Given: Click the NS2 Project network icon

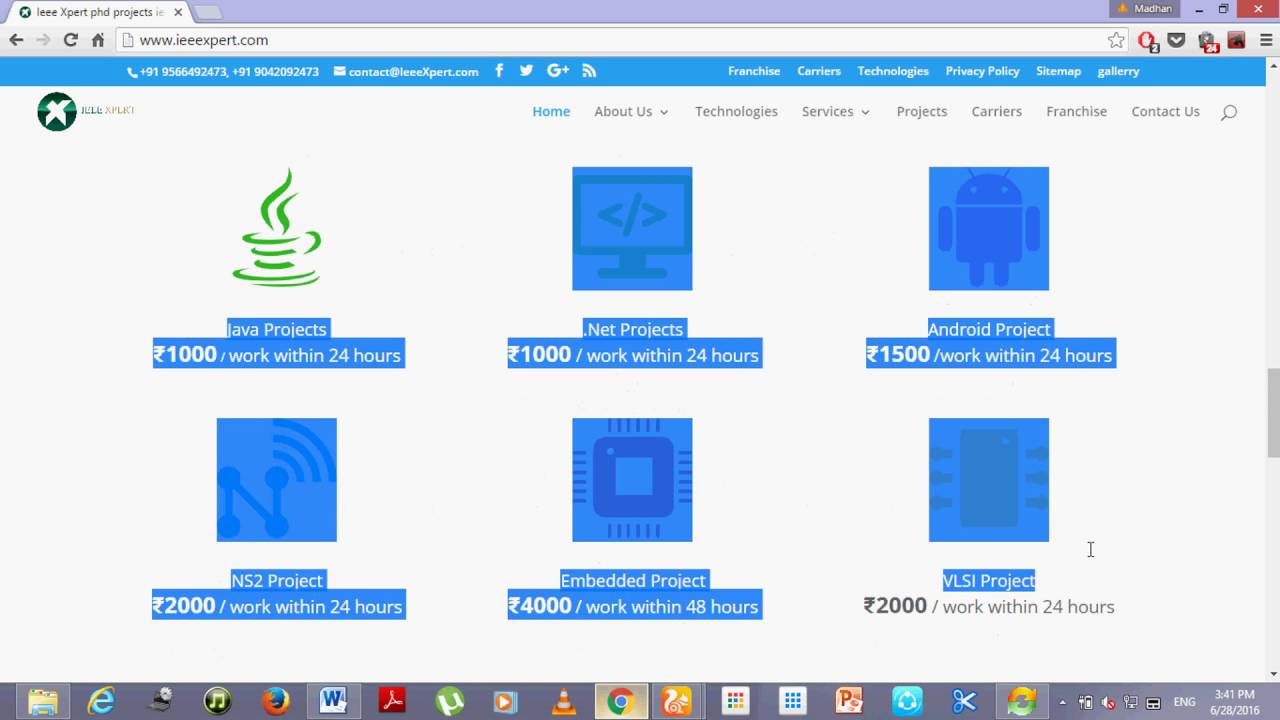Looking at the screenshot, I should 277,480.
